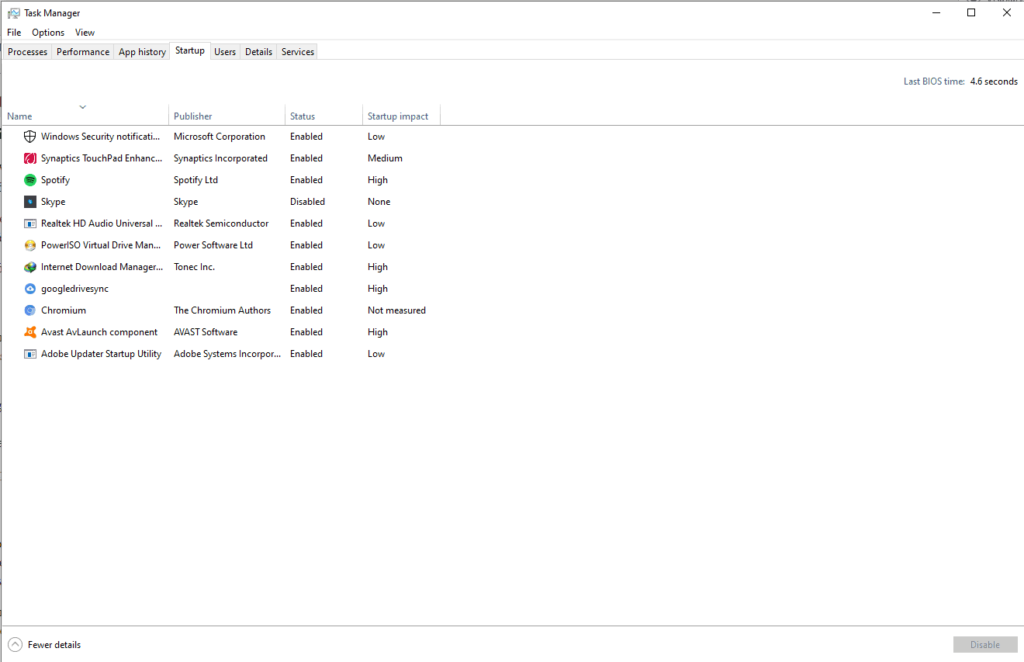Switch to the Services tab

[x=298, y=52]
